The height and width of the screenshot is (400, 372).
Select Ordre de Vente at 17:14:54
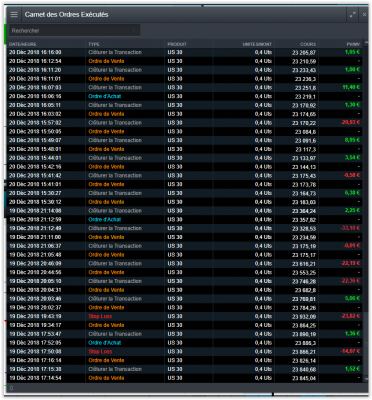tap(106, 378)
